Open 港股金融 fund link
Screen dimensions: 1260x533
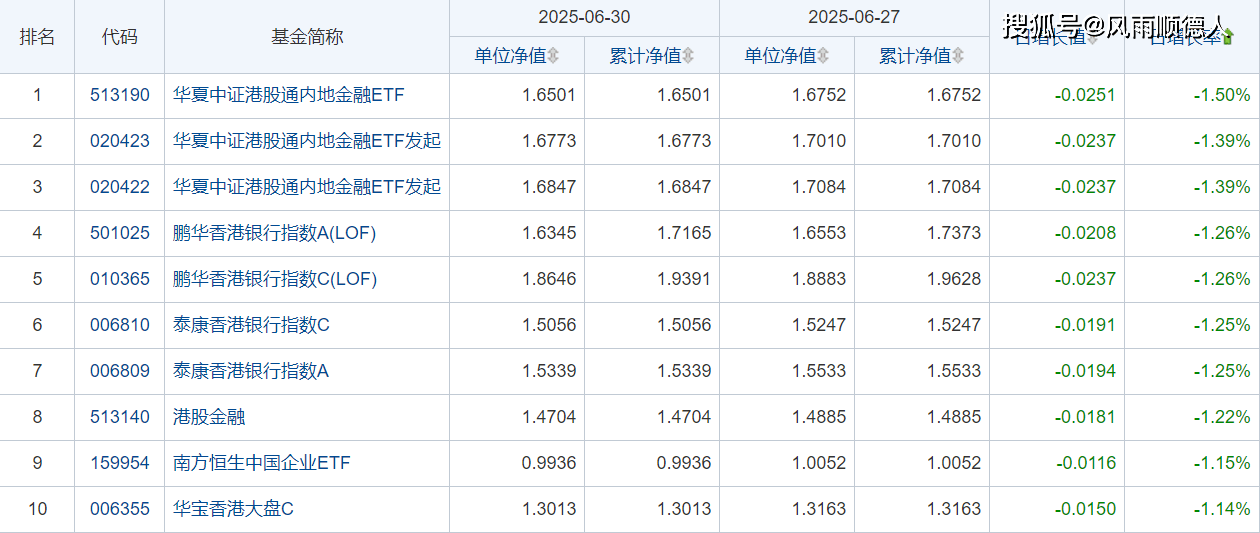(209, 418)
